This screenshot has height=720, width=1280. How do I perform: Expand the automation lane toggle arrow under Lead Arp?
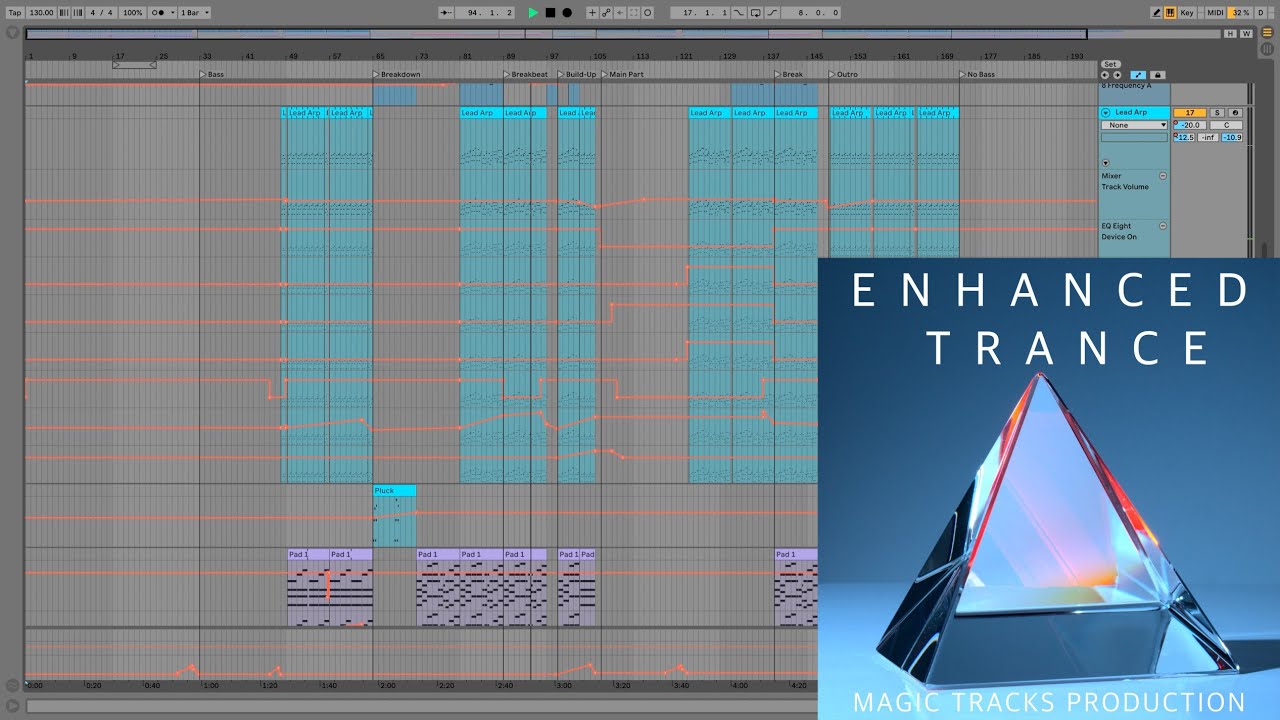(x=1106, y=162)
